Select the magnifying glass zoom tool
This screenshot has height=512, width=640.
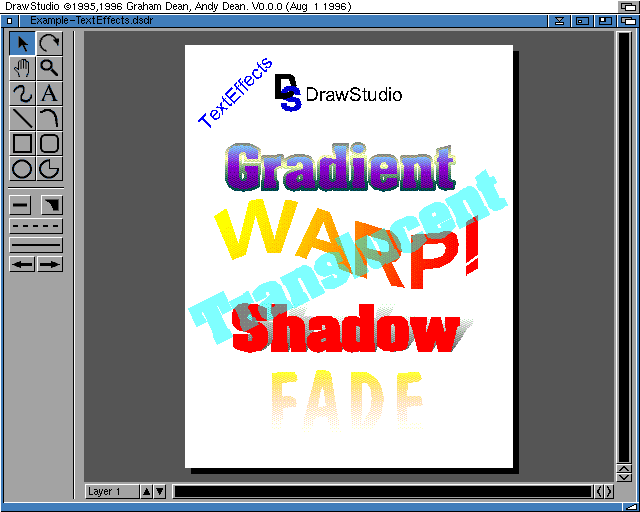pyautogui.click(x=49, y=68)
